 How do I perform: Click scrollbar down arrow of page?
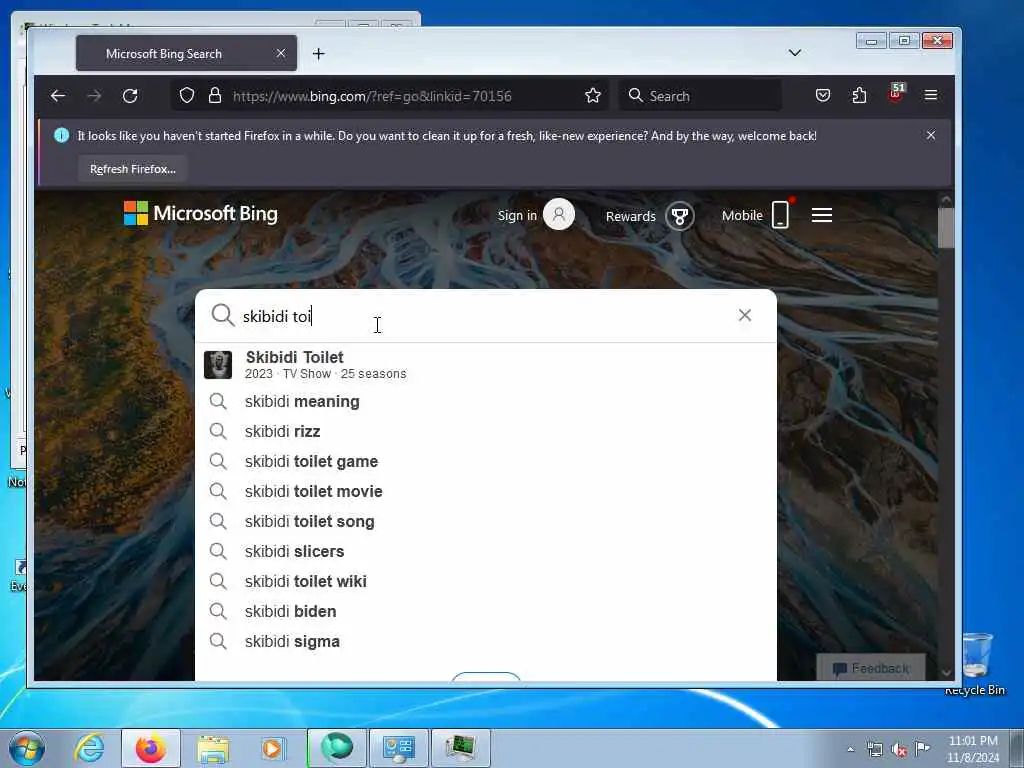946,672
